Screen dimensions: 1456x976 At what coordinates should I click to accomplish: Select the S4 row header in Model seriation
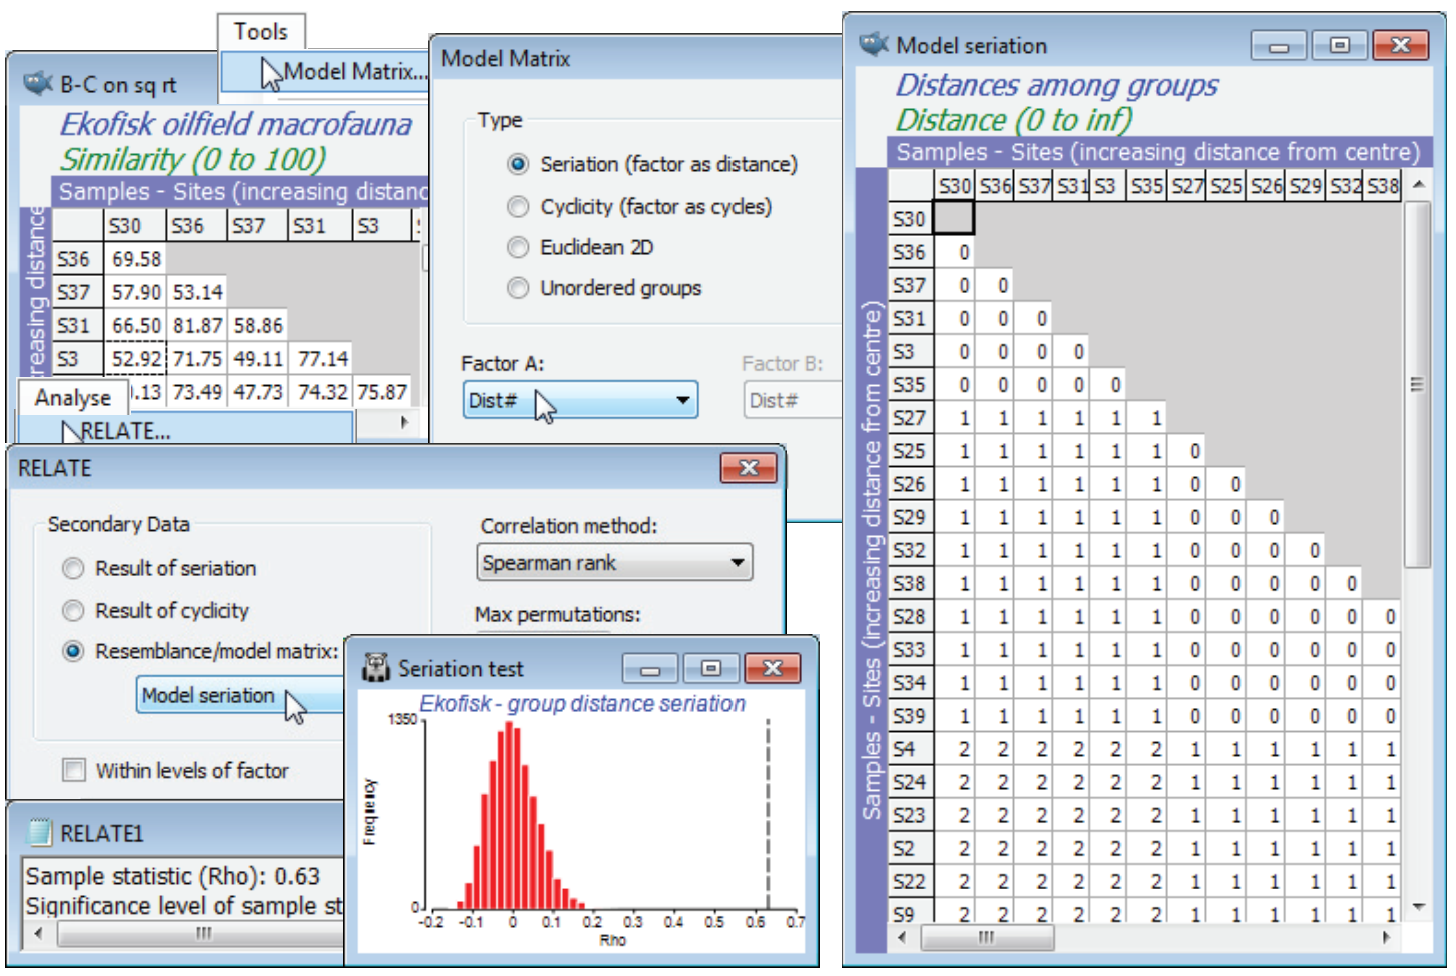(909, 748)
